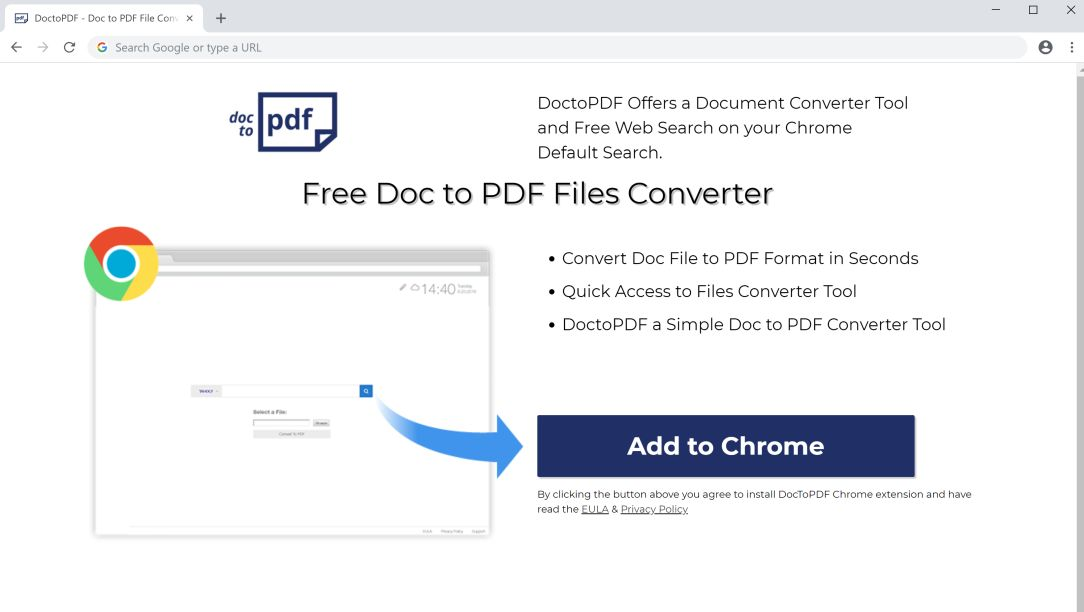
Task: Expand the Yahoo search provider dropdown in preview
Action: (206, 391)
